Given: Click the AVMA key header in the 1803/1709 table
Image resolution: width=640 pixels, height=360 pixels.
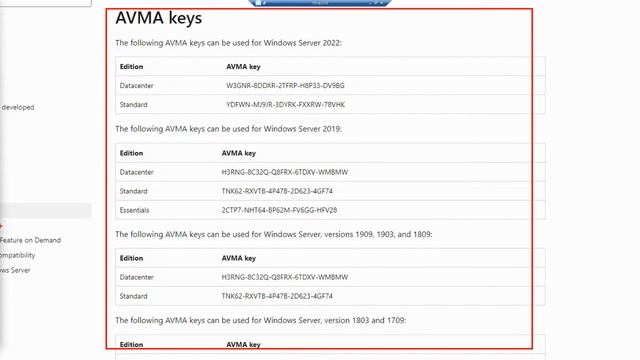Looking at the screenshot, I should tap(243, 344).
